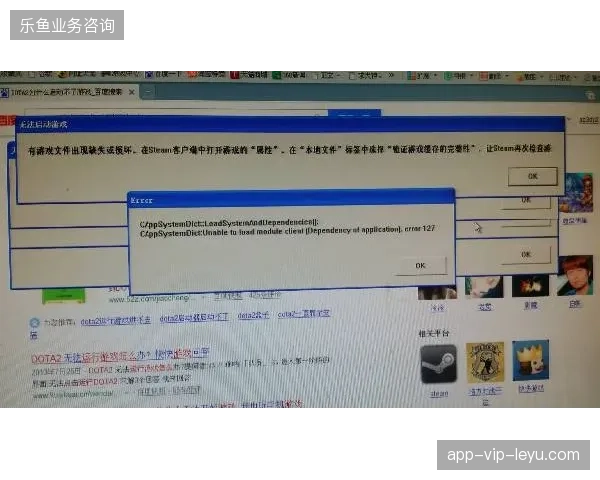Expand the bookmarks overflow chevron
The height and width of the screenshot is (480, 600).
tap(391, 75)
